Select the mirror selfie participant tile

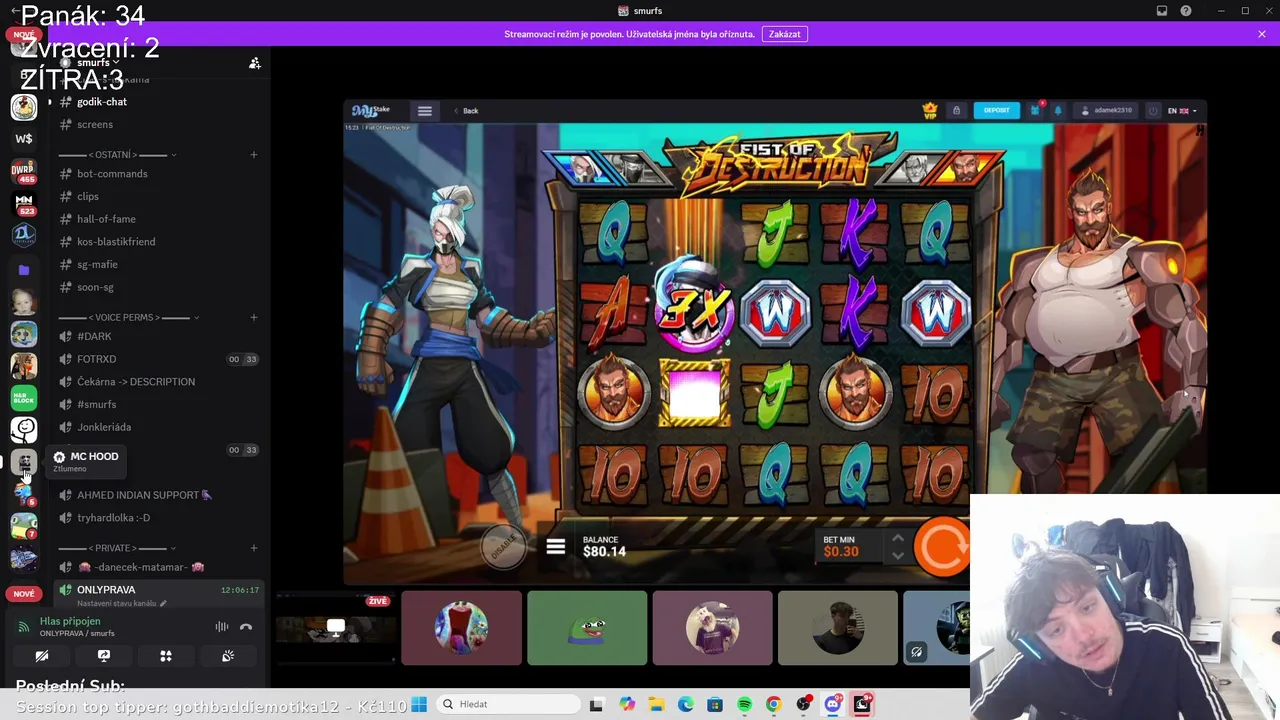(x=838, y=628)
